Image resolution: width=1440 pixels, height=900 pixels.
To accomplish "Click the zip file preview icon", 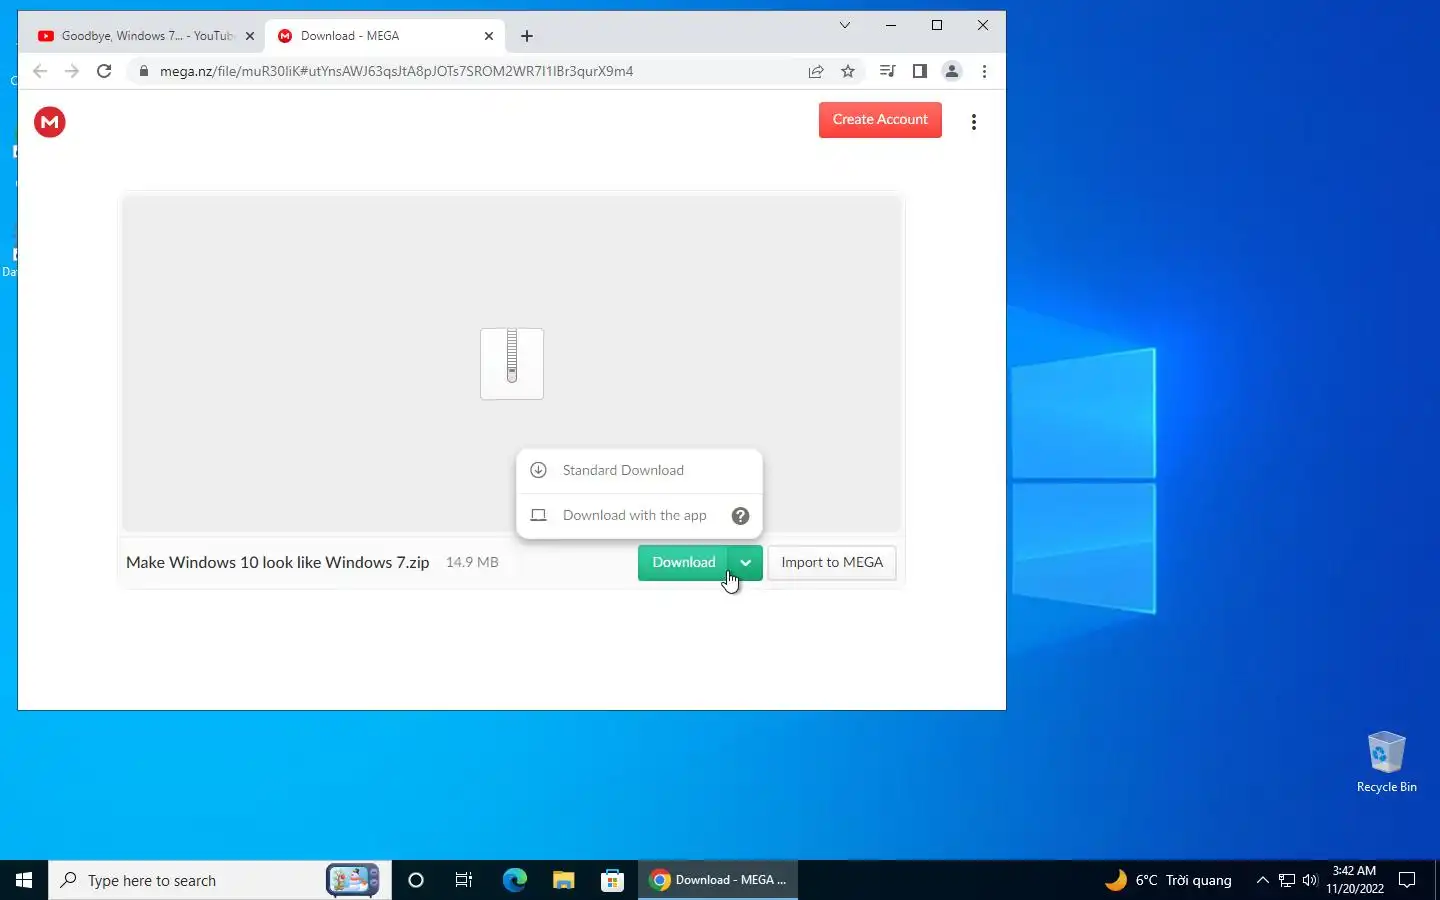I will click(512, 364).
